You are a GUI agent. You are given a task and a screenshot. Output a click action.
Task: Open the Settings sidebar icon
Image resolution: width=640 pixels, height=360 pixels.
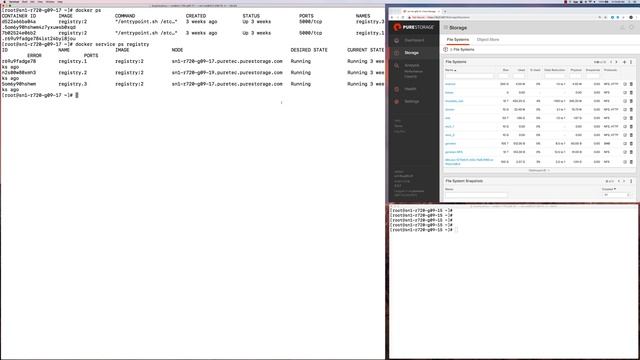pos(396,102)
